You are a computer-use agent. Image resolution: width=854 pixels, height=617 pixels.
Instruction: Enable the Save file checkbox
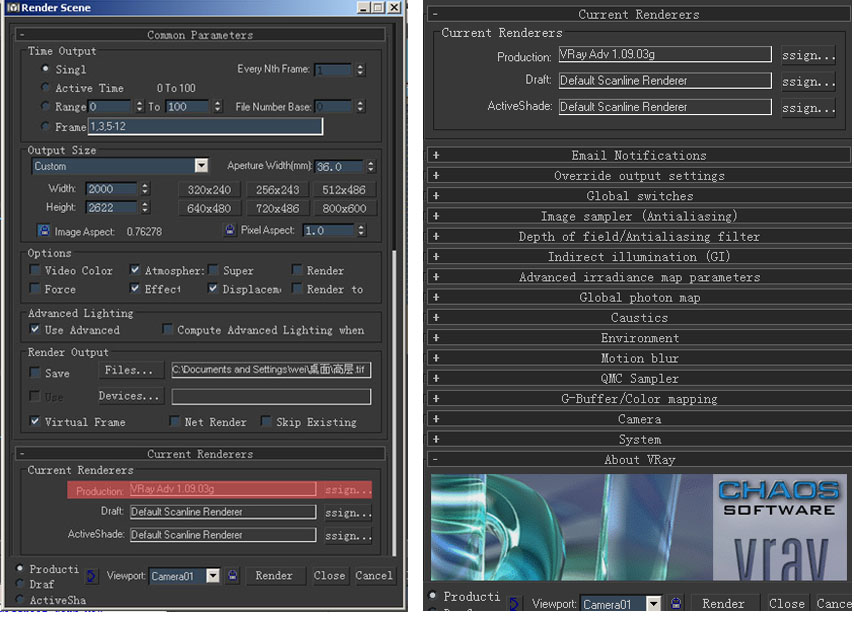[x=35, y=372]
